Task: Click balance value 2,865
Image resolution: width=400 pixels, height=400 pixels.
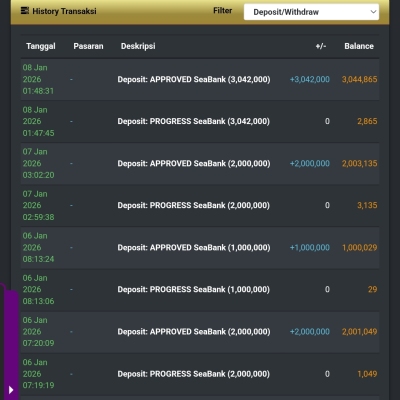Action: [x=367, y=121]
